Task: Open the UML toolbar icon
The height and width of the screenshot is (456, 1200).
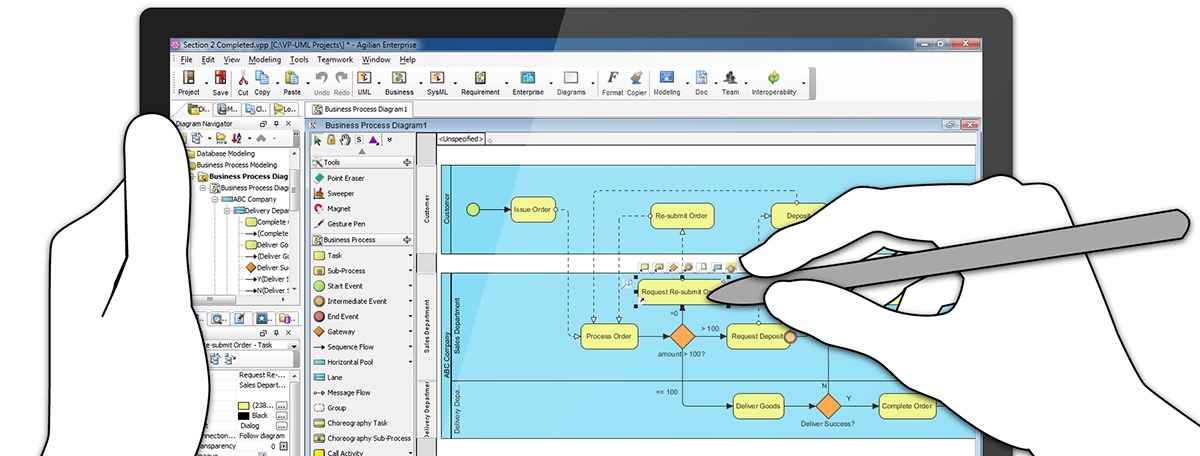Action: point(364,82)
